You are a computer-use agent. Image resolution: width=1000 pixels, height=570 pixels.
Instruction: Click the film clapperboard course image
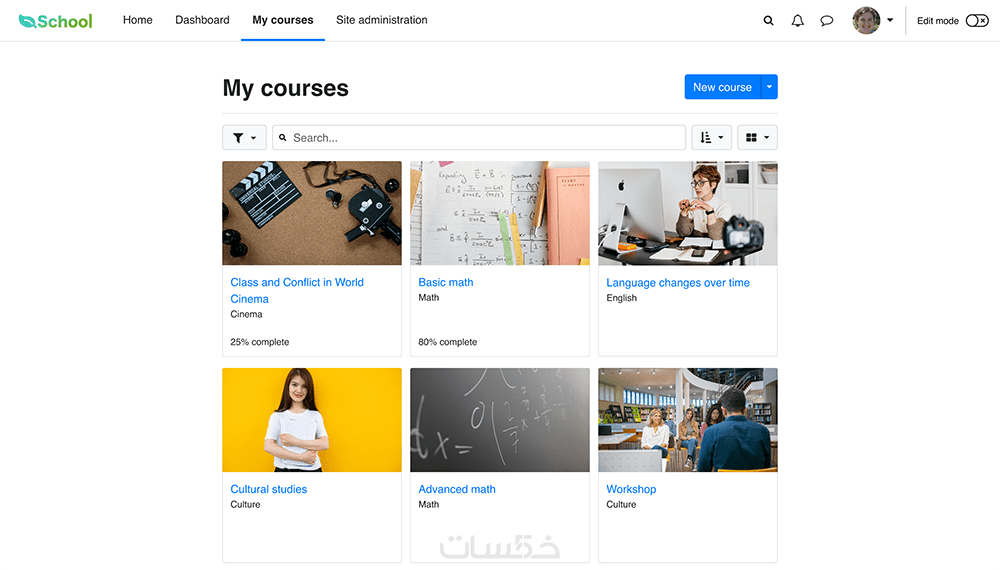(x=312, y=213)
